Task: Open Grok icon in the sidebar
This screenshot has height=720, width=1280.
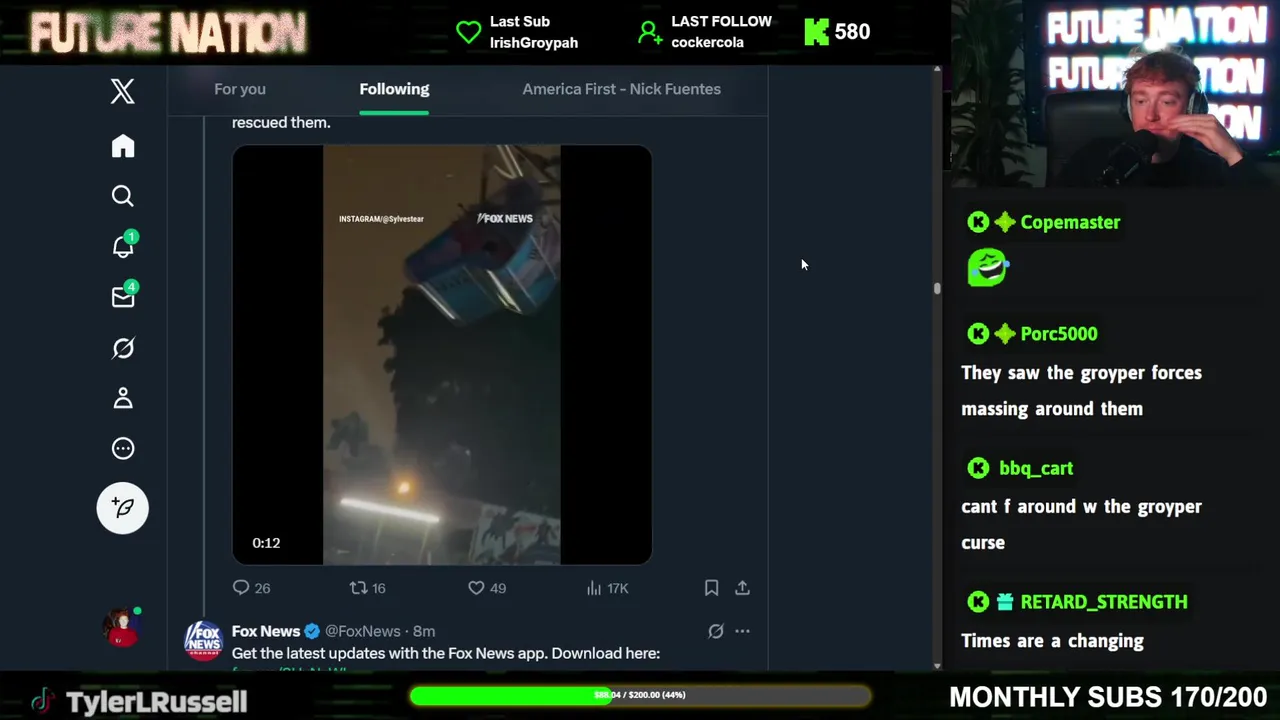Action: point(123,348)
